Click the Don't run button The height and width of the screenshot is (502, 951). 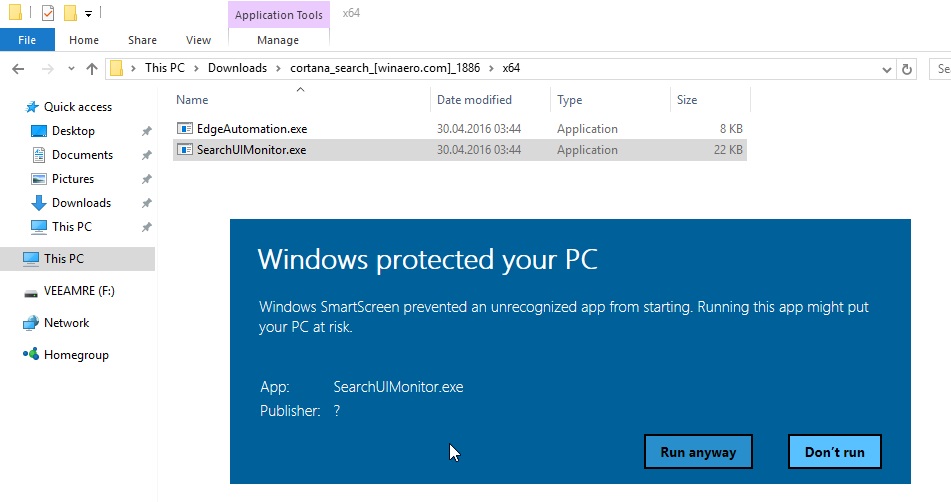click(x=834, y=452)
